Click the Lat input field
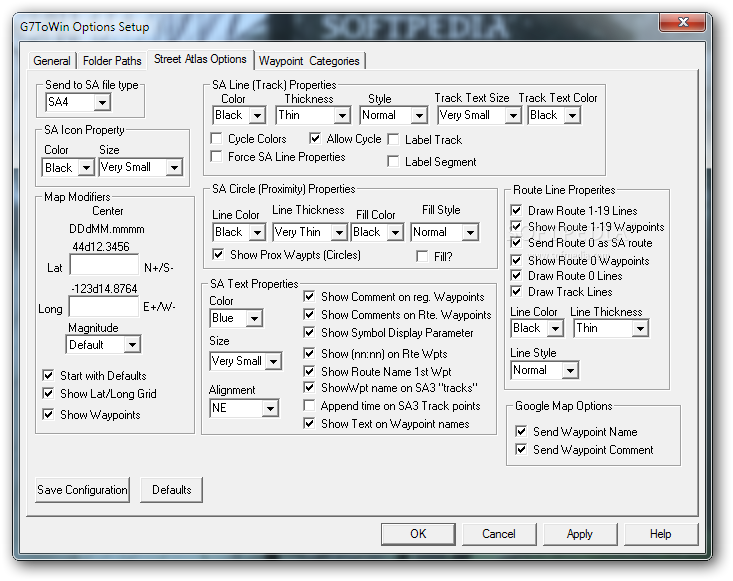Viewport: 733px width, 581px height. click(104, 265)
